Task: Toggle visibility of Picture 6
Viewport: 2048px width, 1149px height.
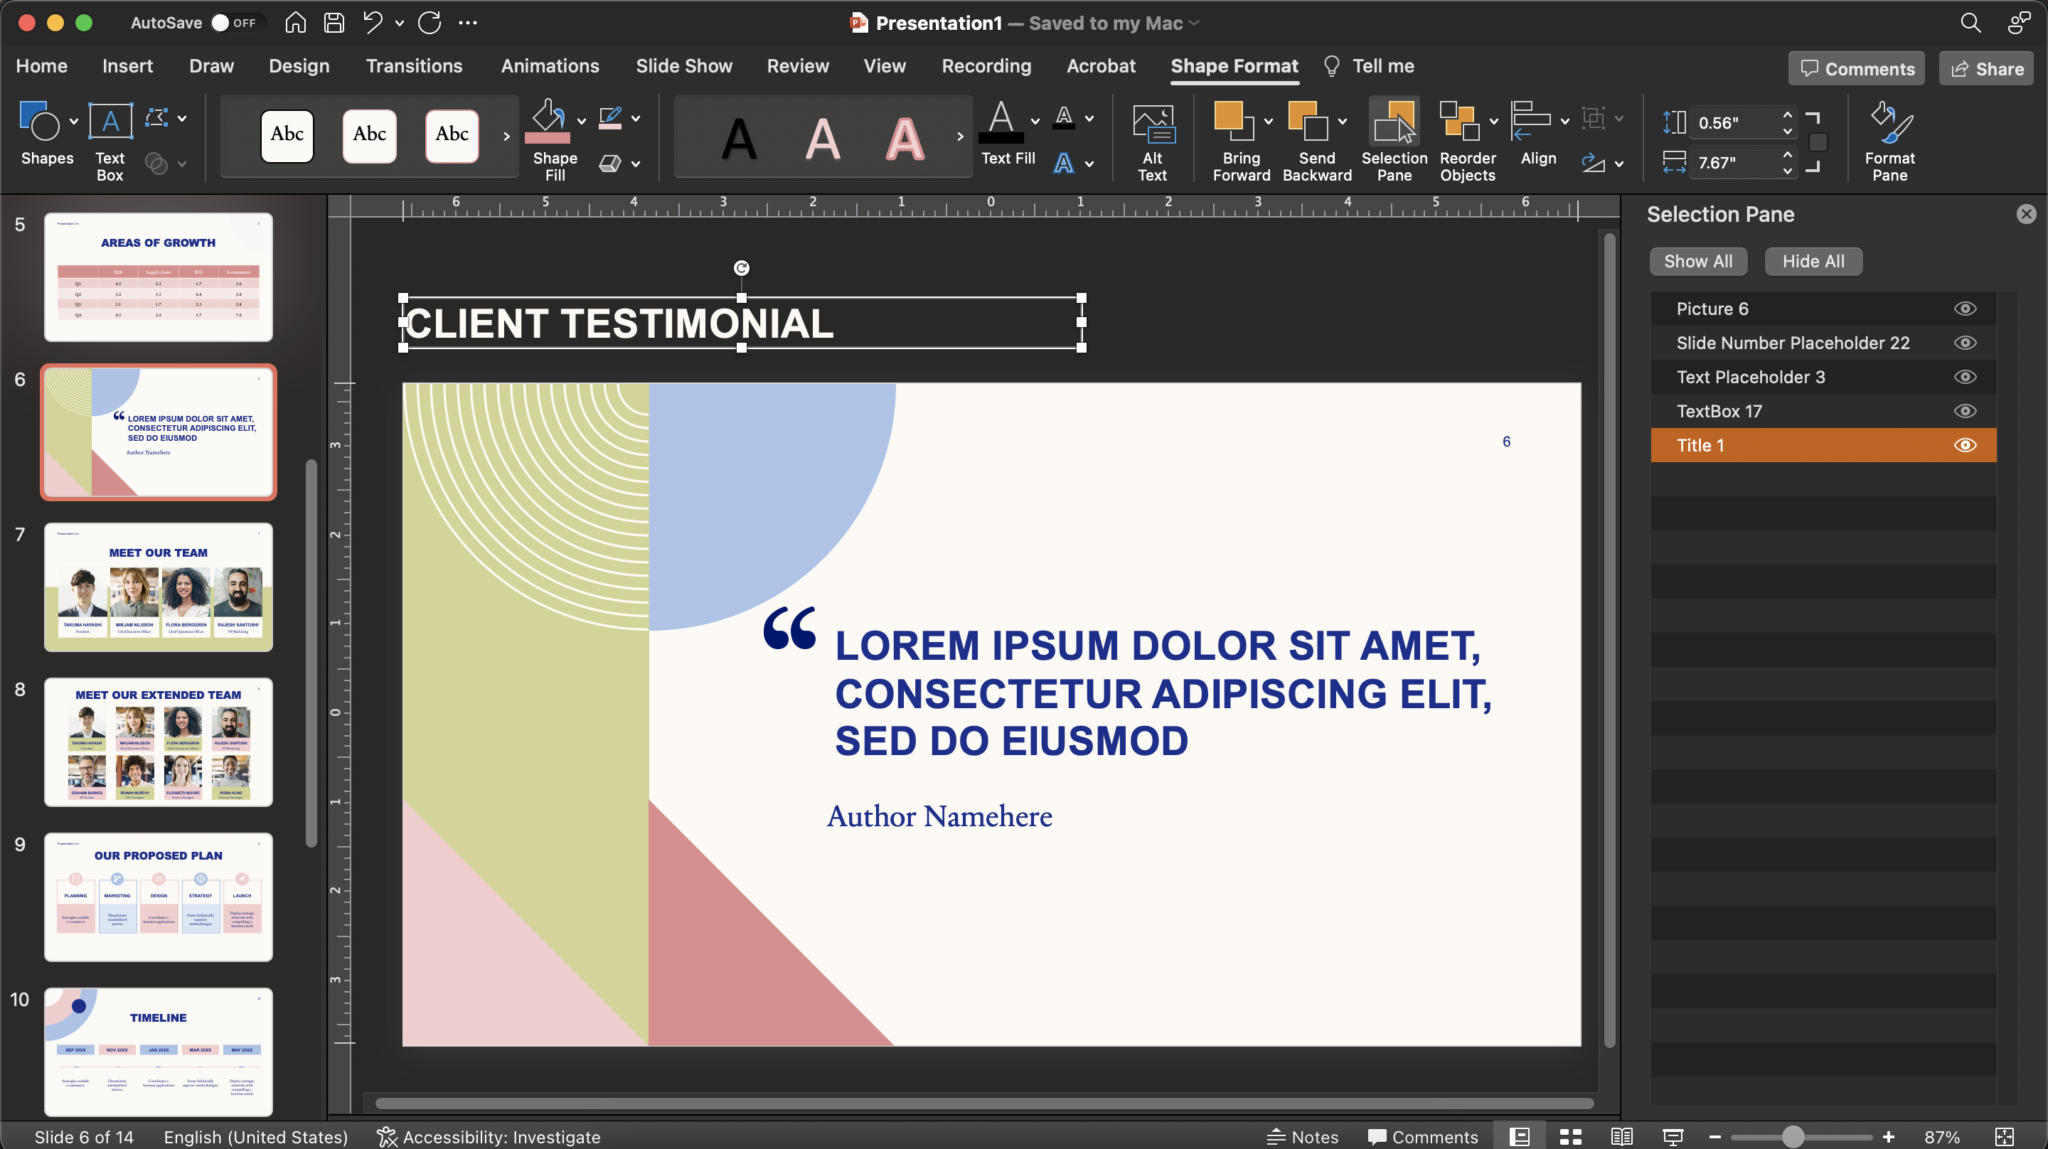Action: [1964, 308]
